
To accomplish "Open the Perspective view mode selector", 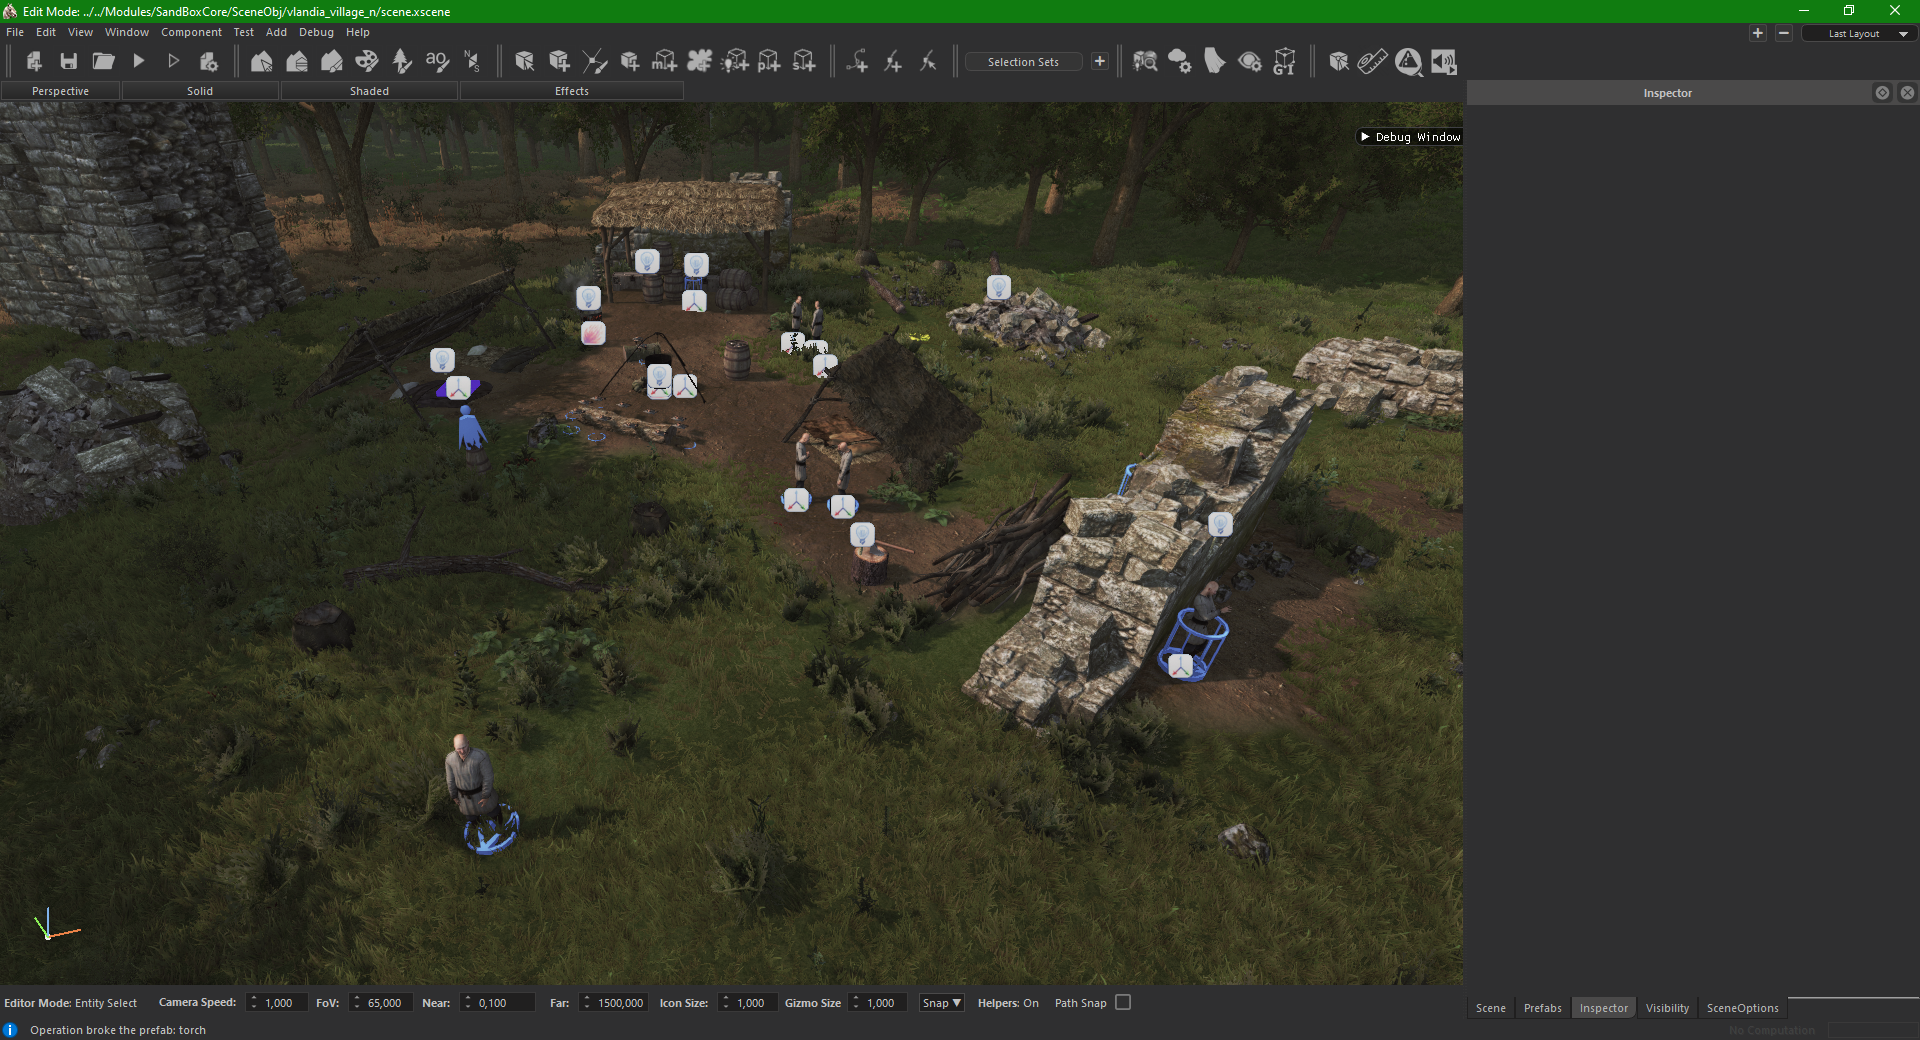I will click(60, 91).
